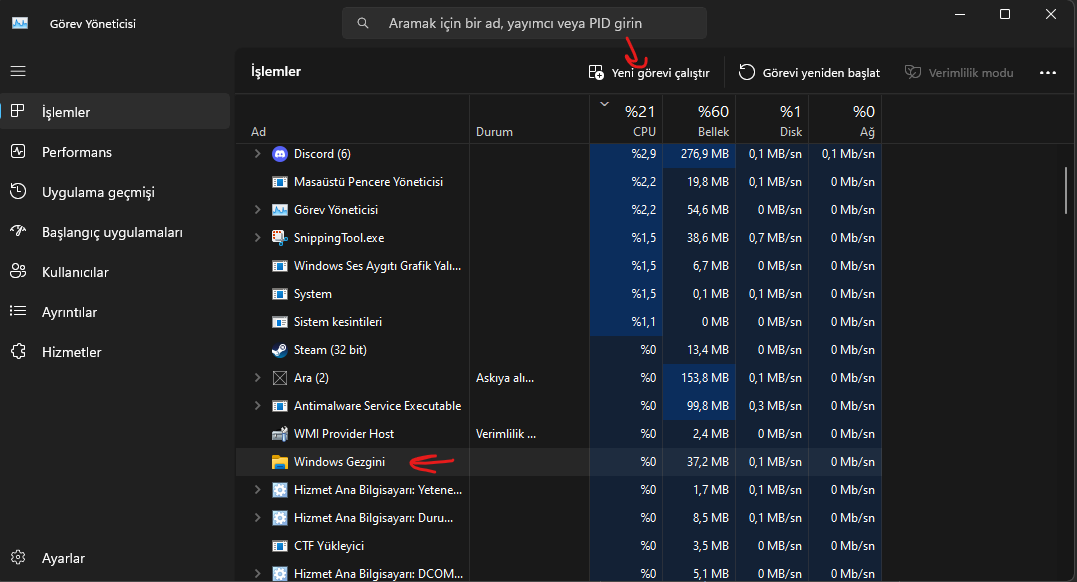Click Verimlilik... status of WMI Provider Host
This screenshot has height=582, width=1077.
(x=506, y=434)
